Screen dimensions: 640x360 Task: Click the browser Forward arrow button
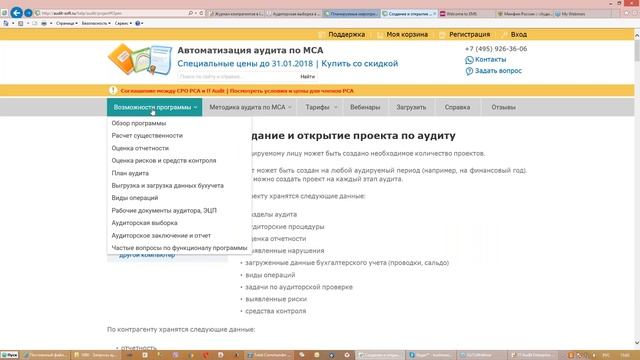pyautogui.click(x=28, y=13)
